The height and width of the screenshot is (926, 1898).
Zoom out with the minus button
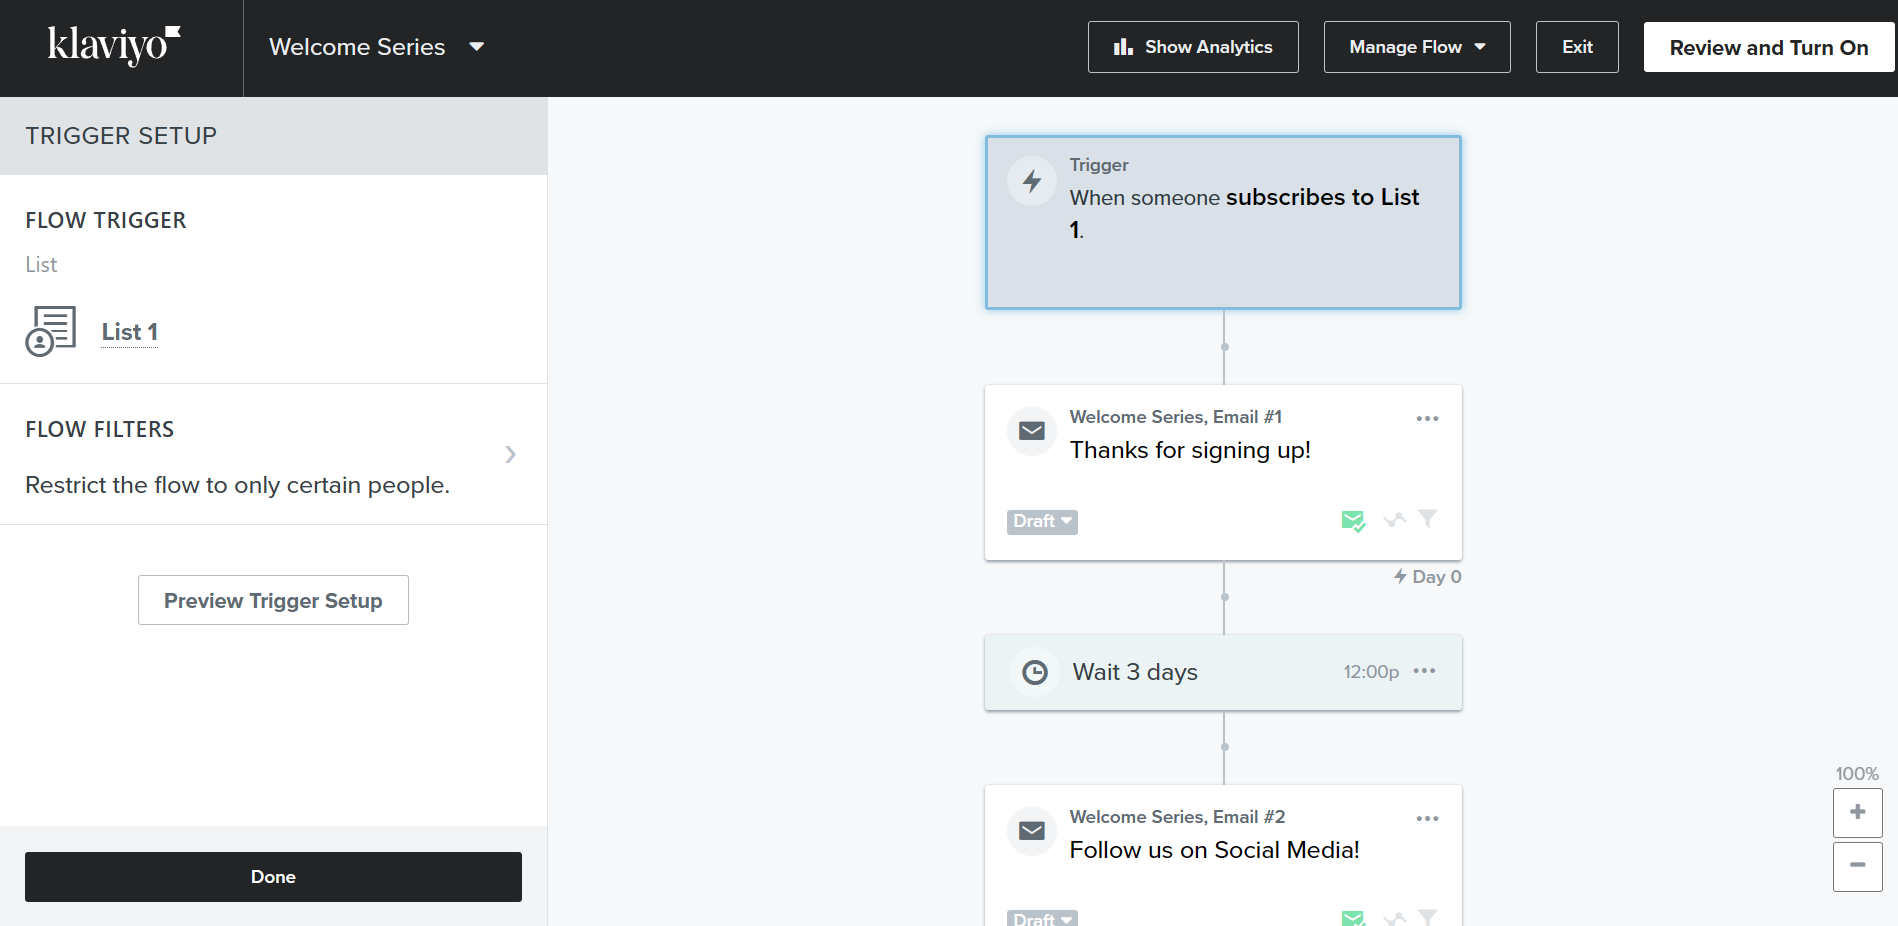(x=1858, y=866)
